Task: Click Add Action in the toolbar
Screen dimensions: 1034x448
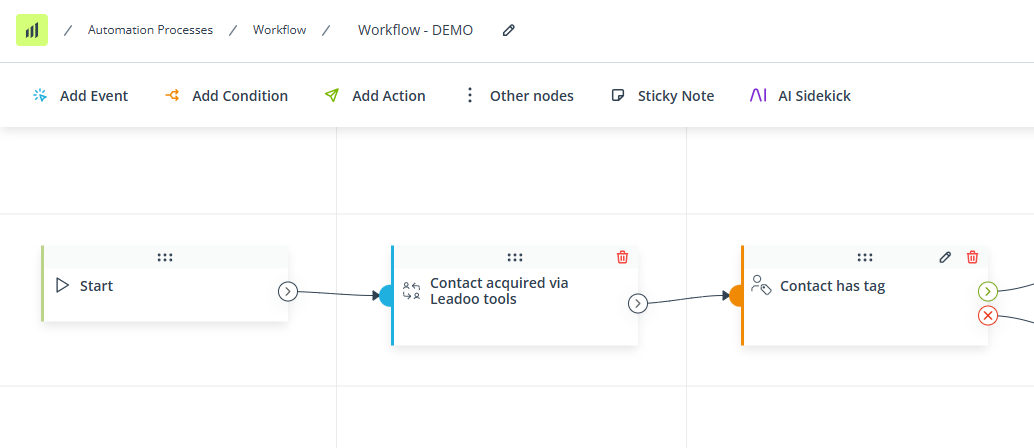Action: click(x=375, y=96)
